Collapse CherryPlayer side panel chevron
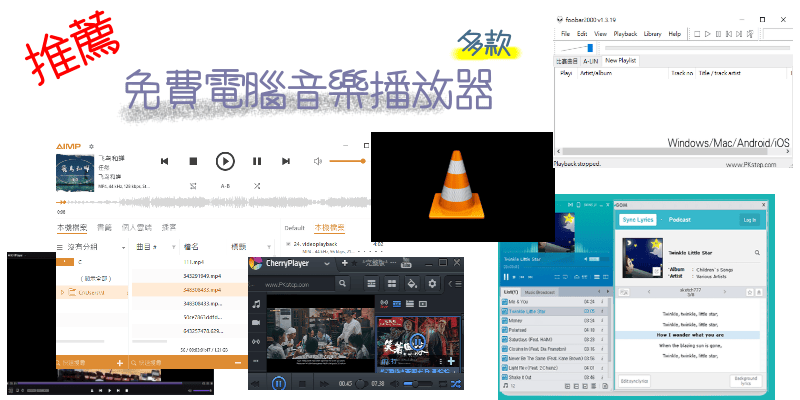Image resolution: width=800 pixels, height=400 pixels. 450,283
